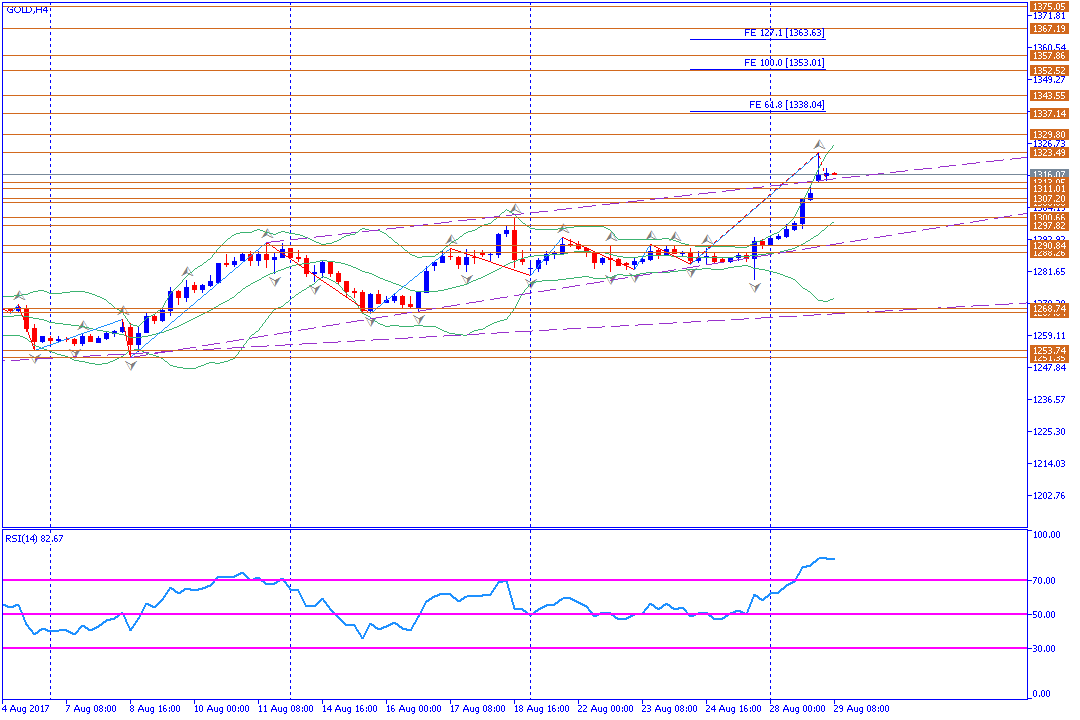The width and height of the screenshot is (1080, 720).
Task: Select the 1329.80 resistance level price tag
Action: [1048, 134]
